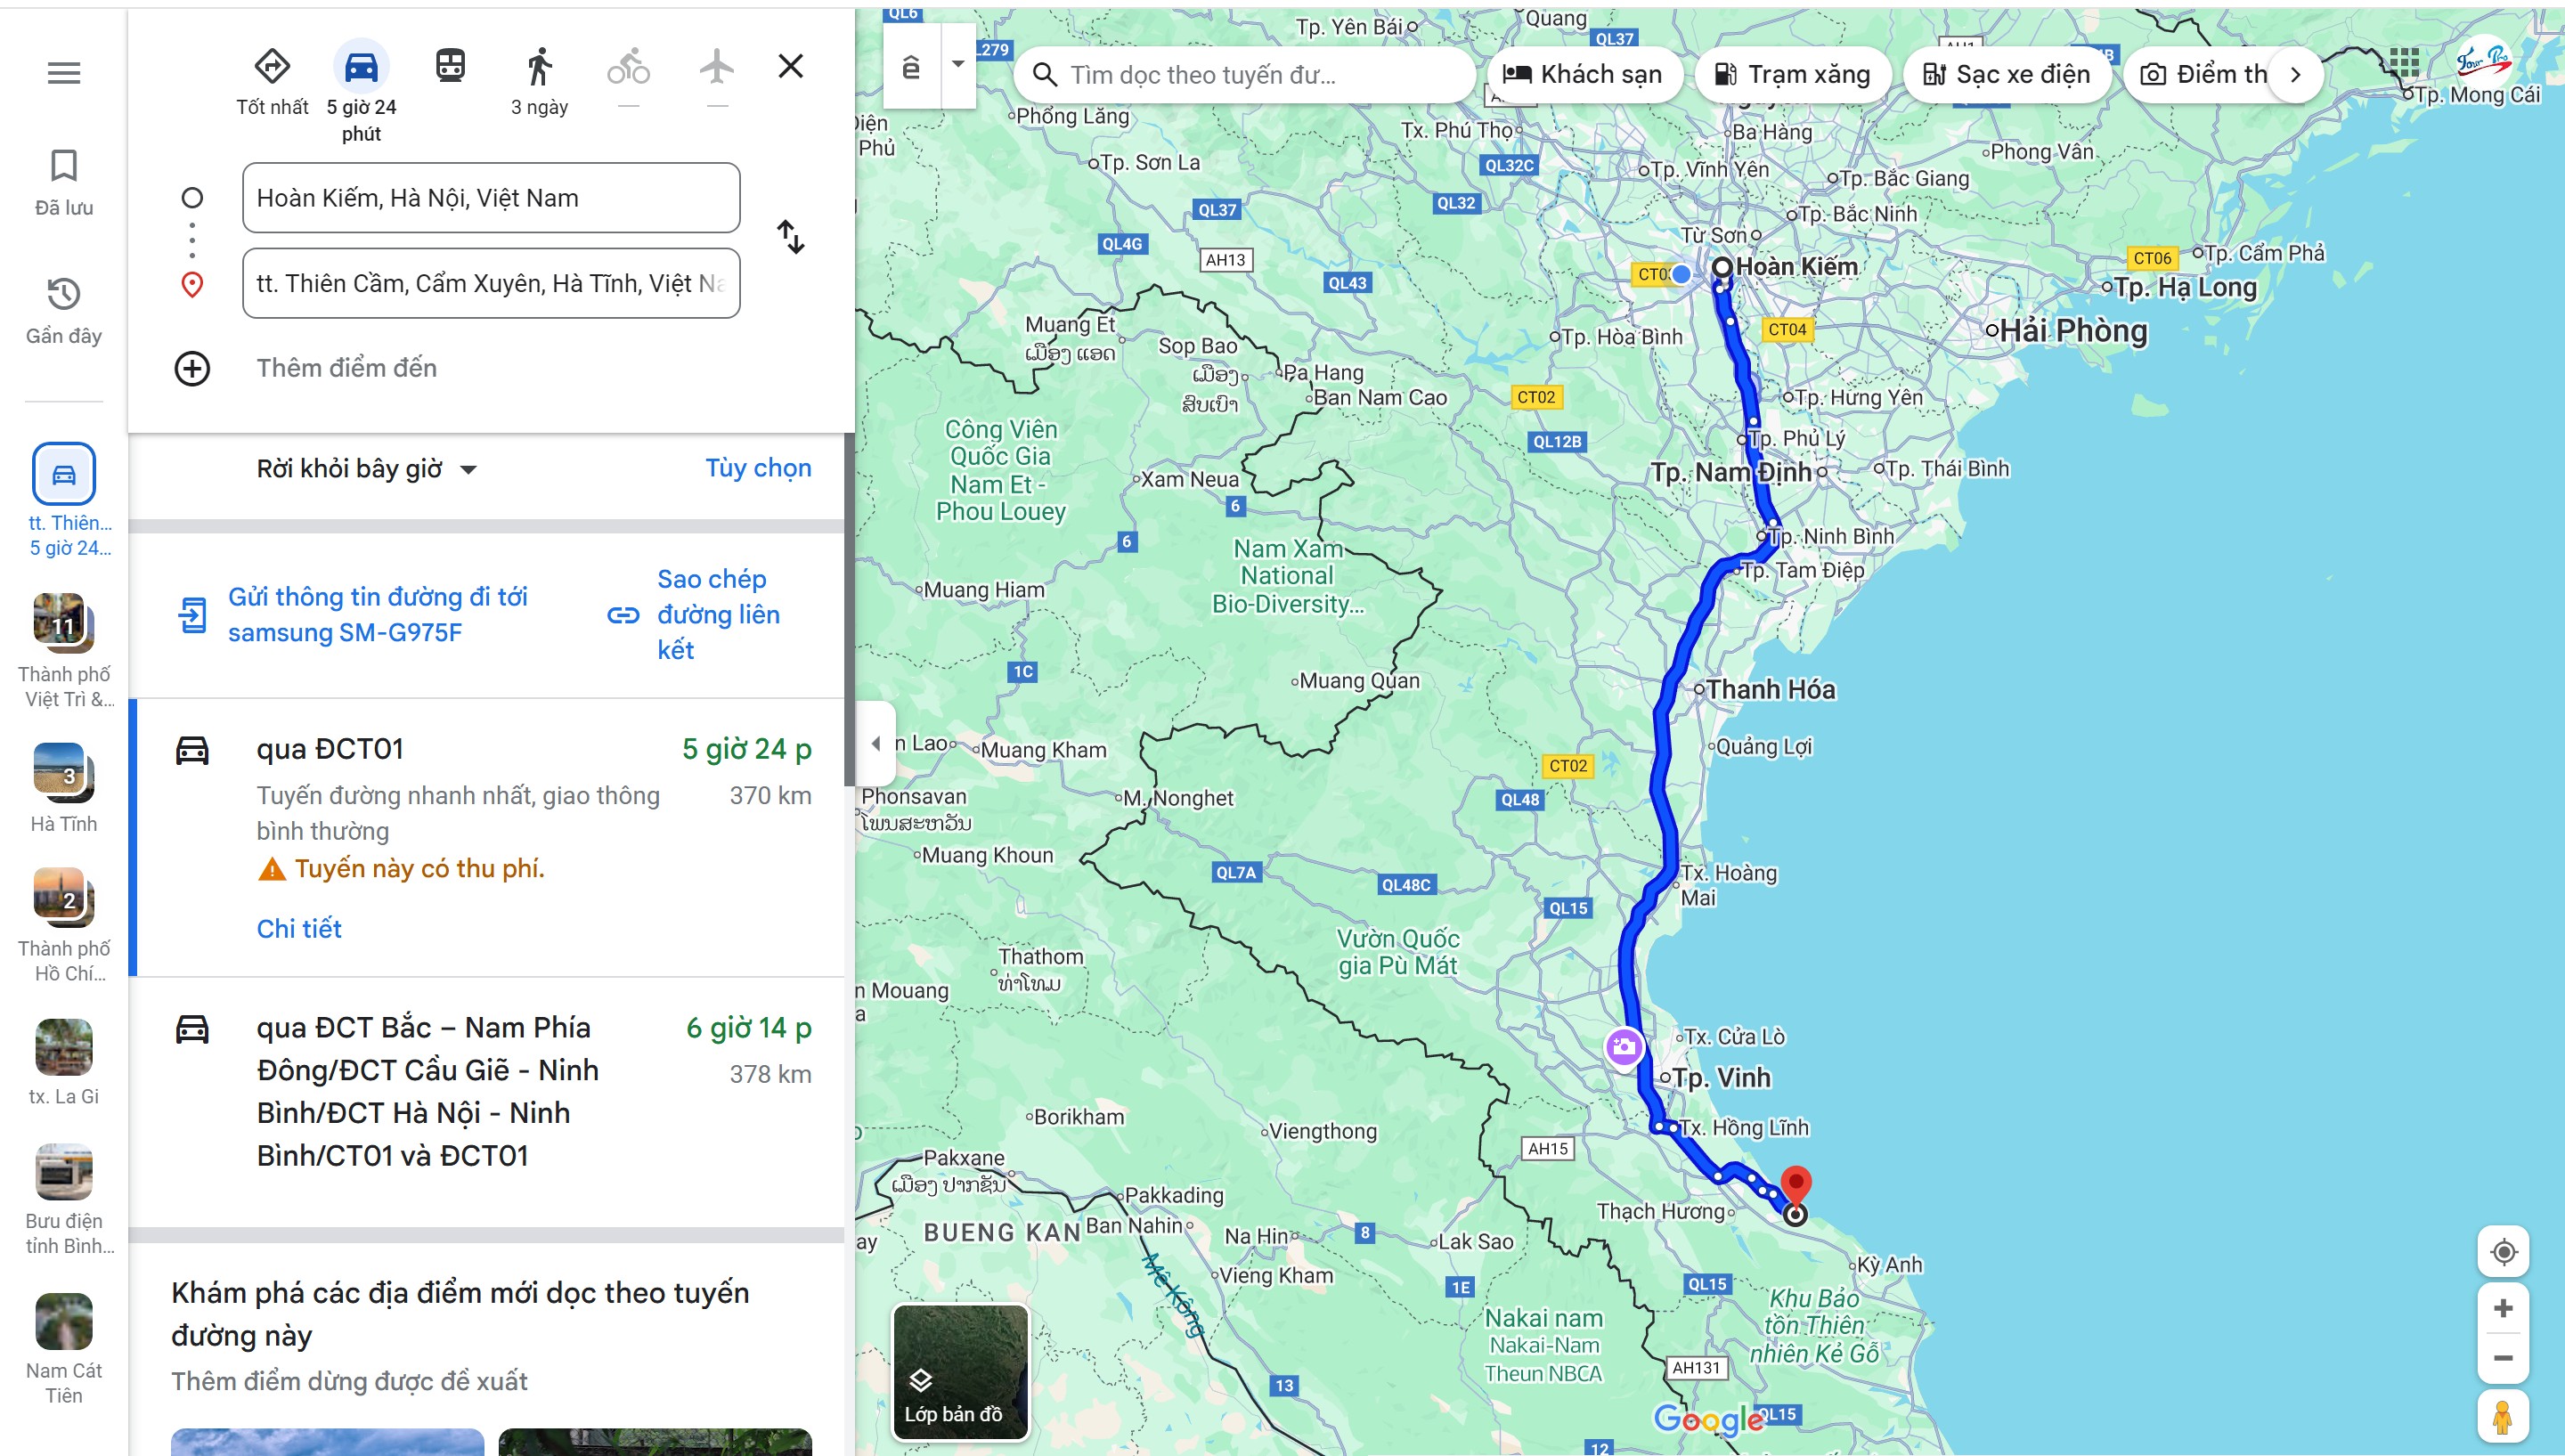
Task: Select Best route travel mode
Action: [x=272, y=67]
